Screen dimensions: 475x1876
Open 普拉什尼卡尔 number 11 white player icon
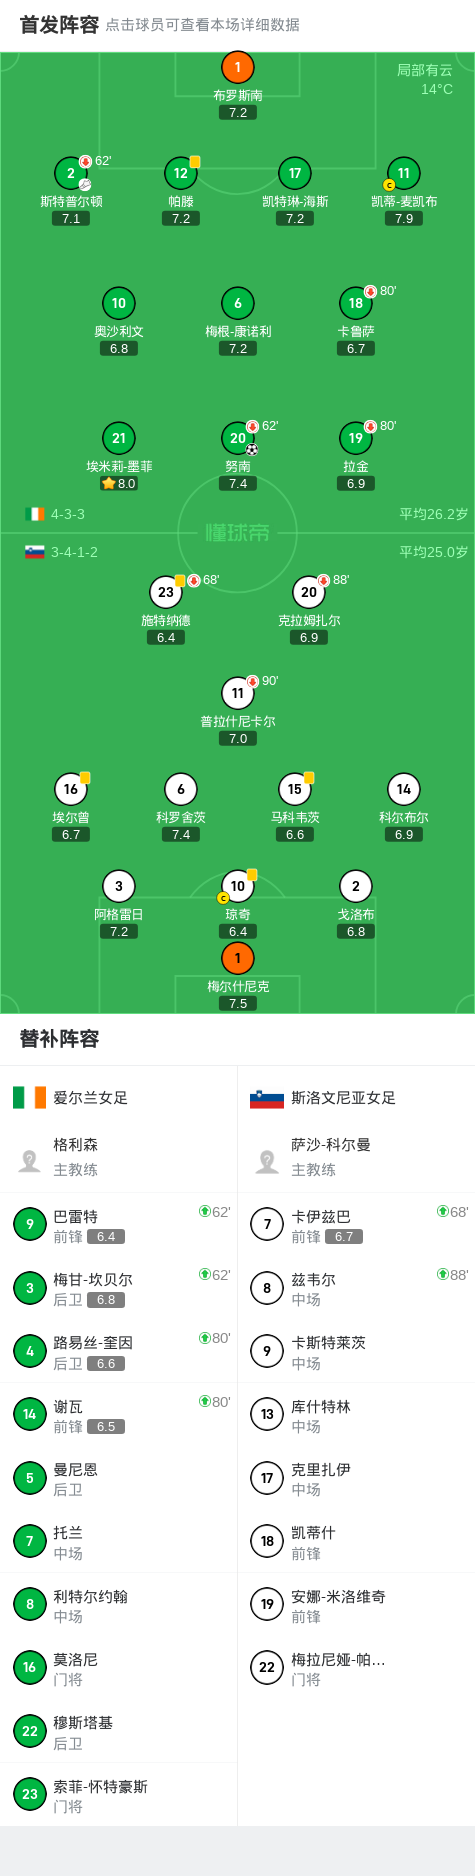[x=238, y=693]
